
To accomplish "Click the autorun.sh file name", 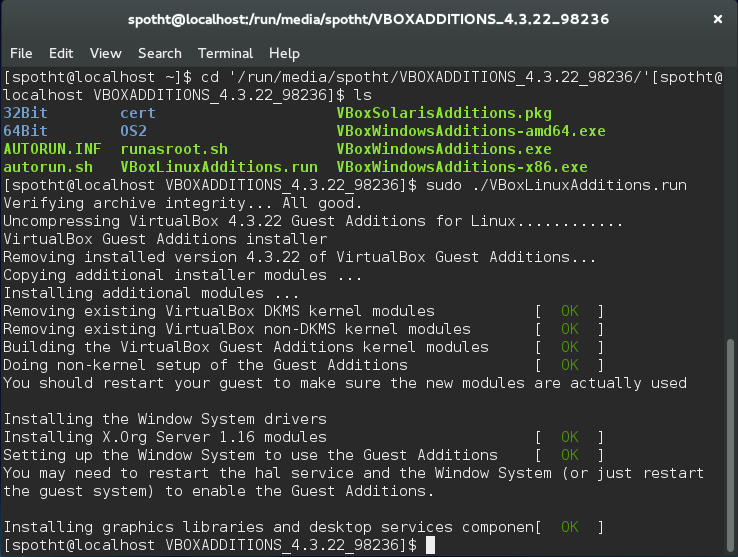I will tap(48, 167).
